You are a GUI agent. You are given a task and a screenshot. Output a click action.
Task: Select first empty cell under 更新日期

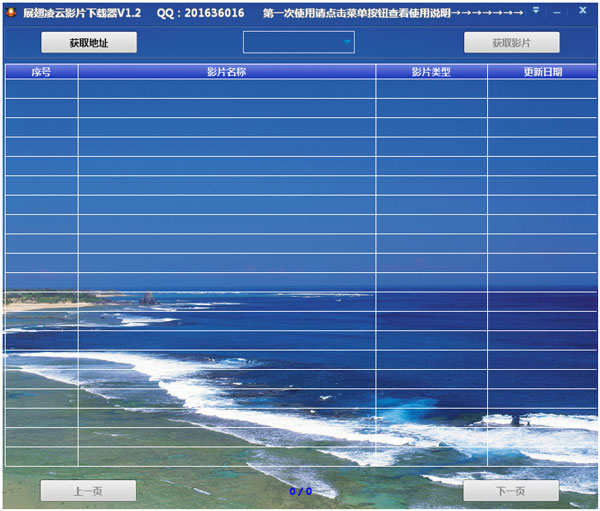(x=542, y=89)
